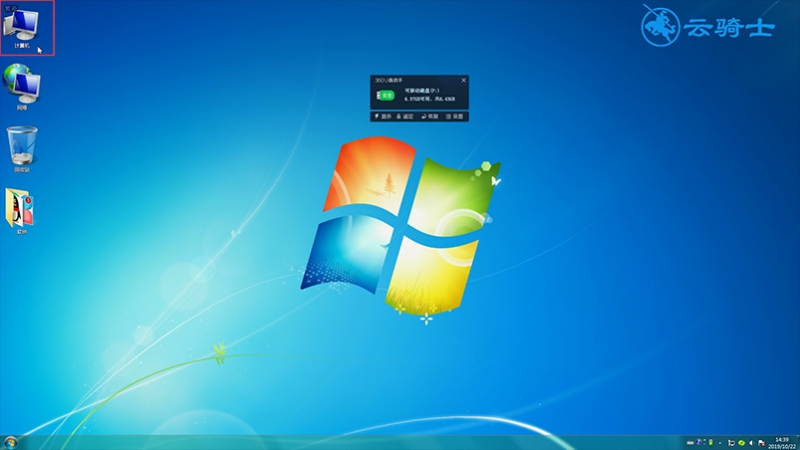Click the green 安全 USB drive icon

pos(385,95)
